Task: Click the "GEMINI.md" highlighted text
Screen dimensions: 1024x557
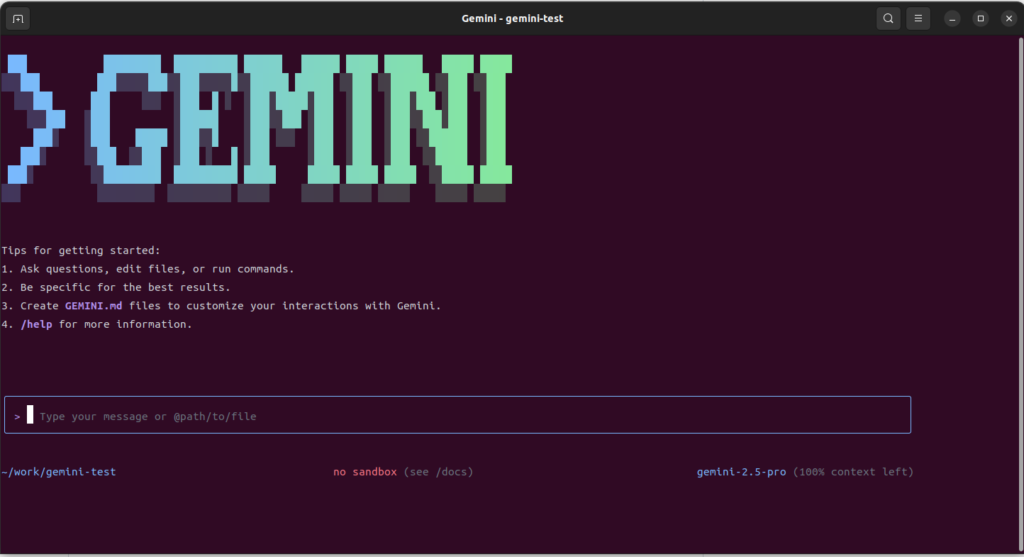Action: (93, 306)
